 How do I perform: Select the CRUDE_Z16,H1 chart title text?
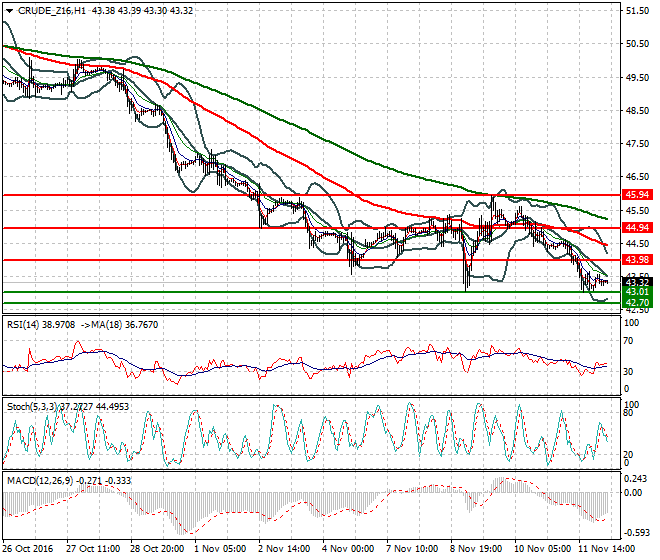52,11
